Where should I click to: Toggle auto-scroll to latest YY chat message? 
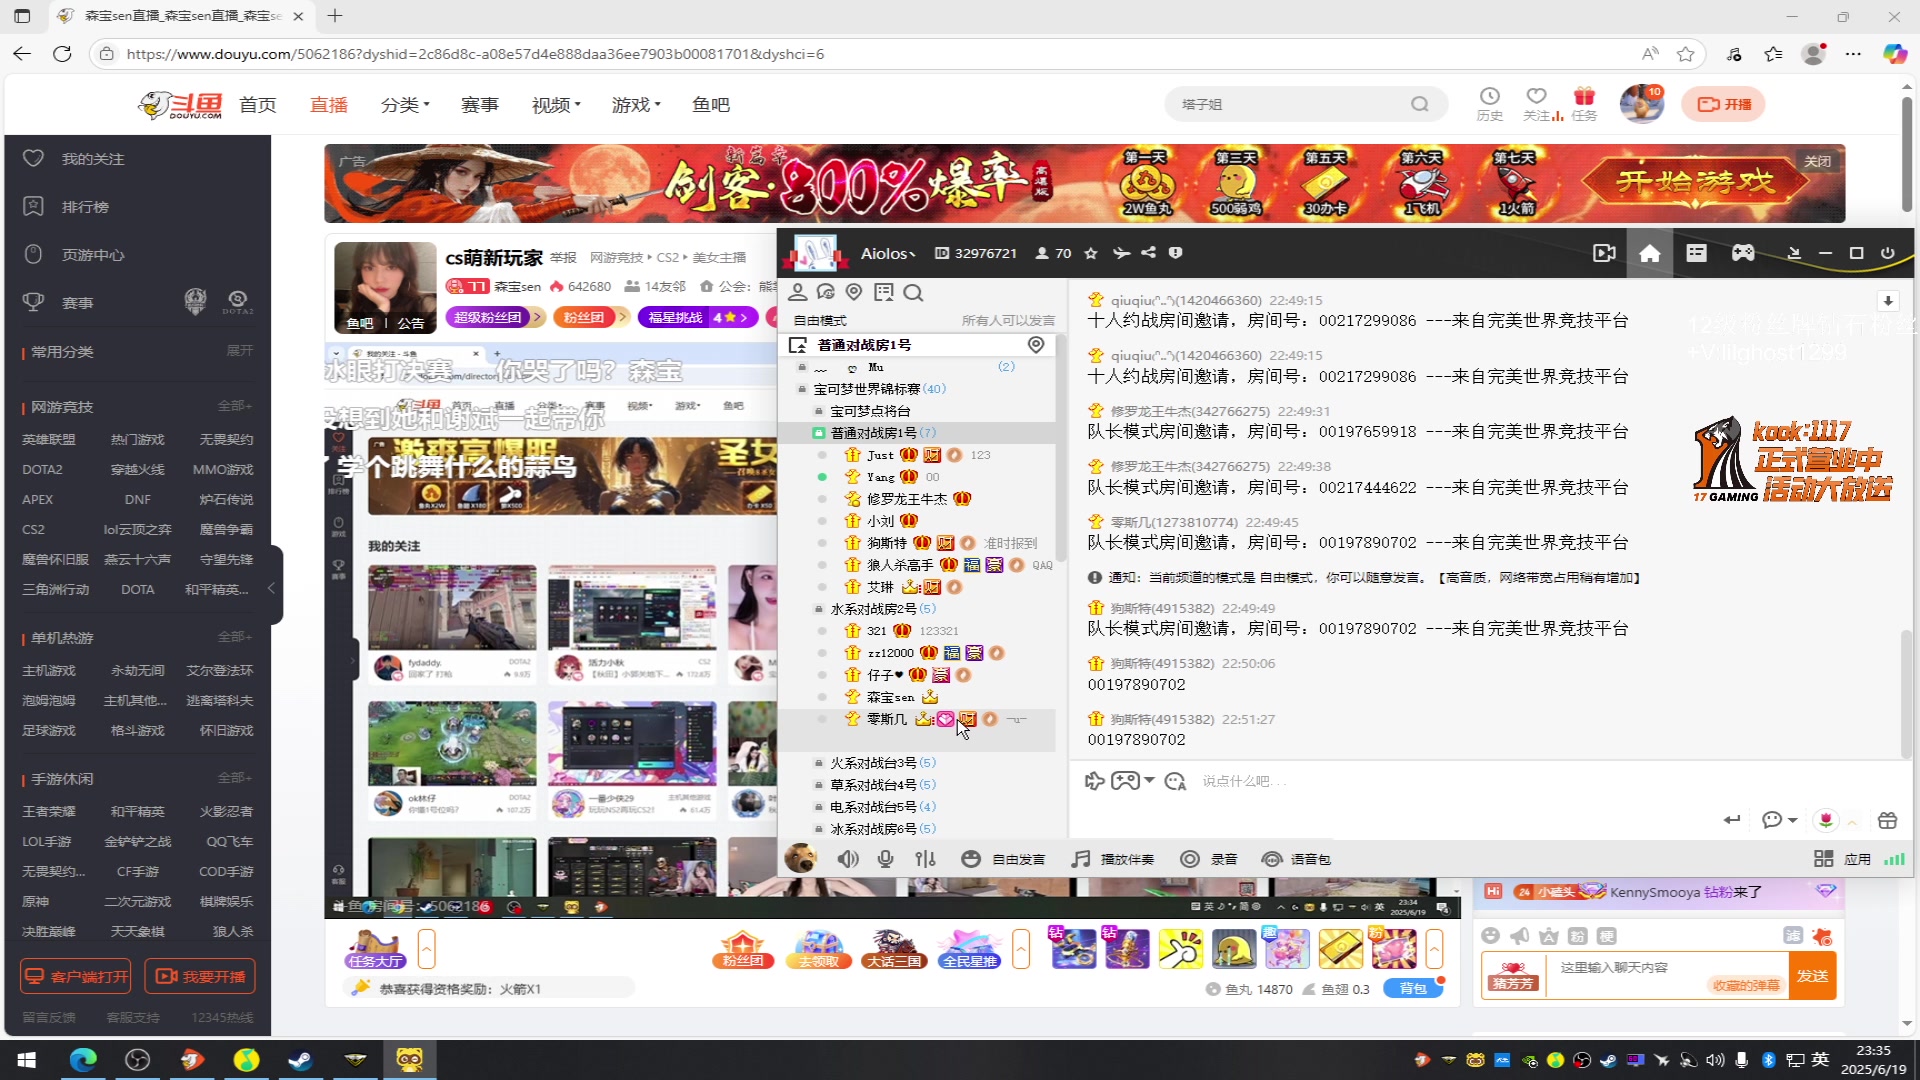coord(1888,301)
